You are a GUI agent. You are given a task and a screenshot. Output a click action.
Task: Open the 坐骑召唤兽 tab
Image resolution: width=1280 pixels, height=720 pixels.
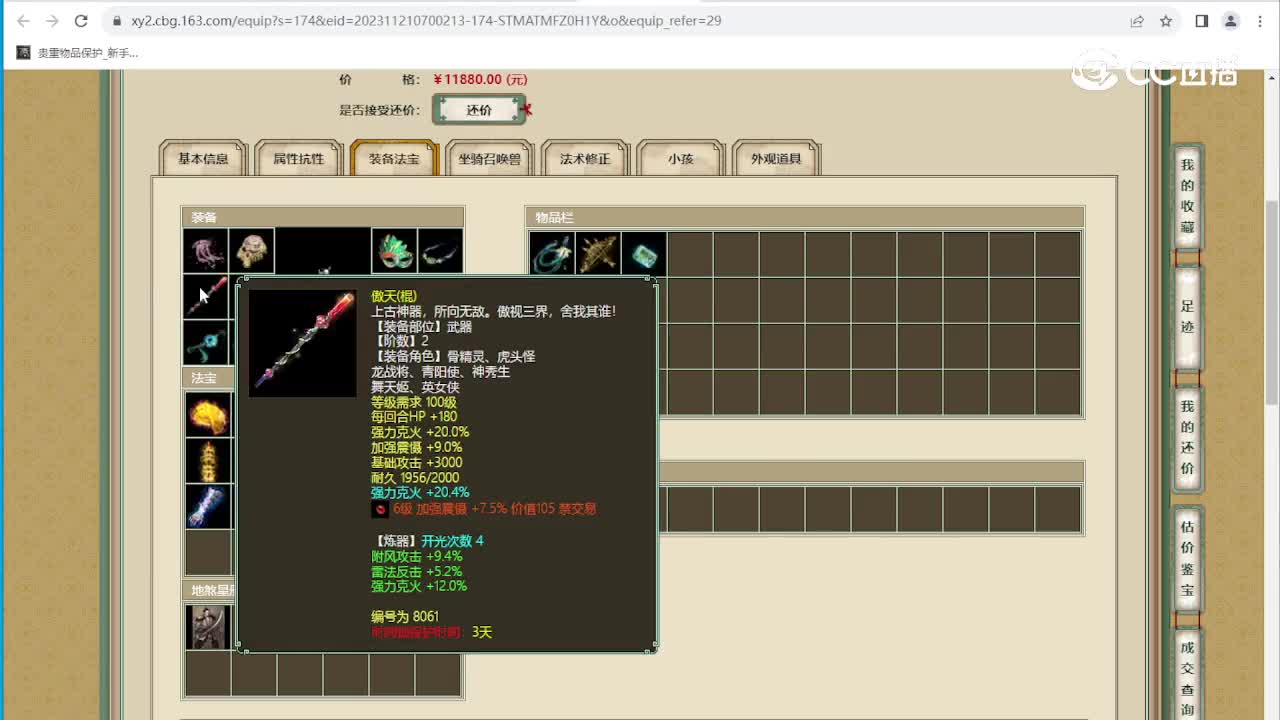pos(490,158)
